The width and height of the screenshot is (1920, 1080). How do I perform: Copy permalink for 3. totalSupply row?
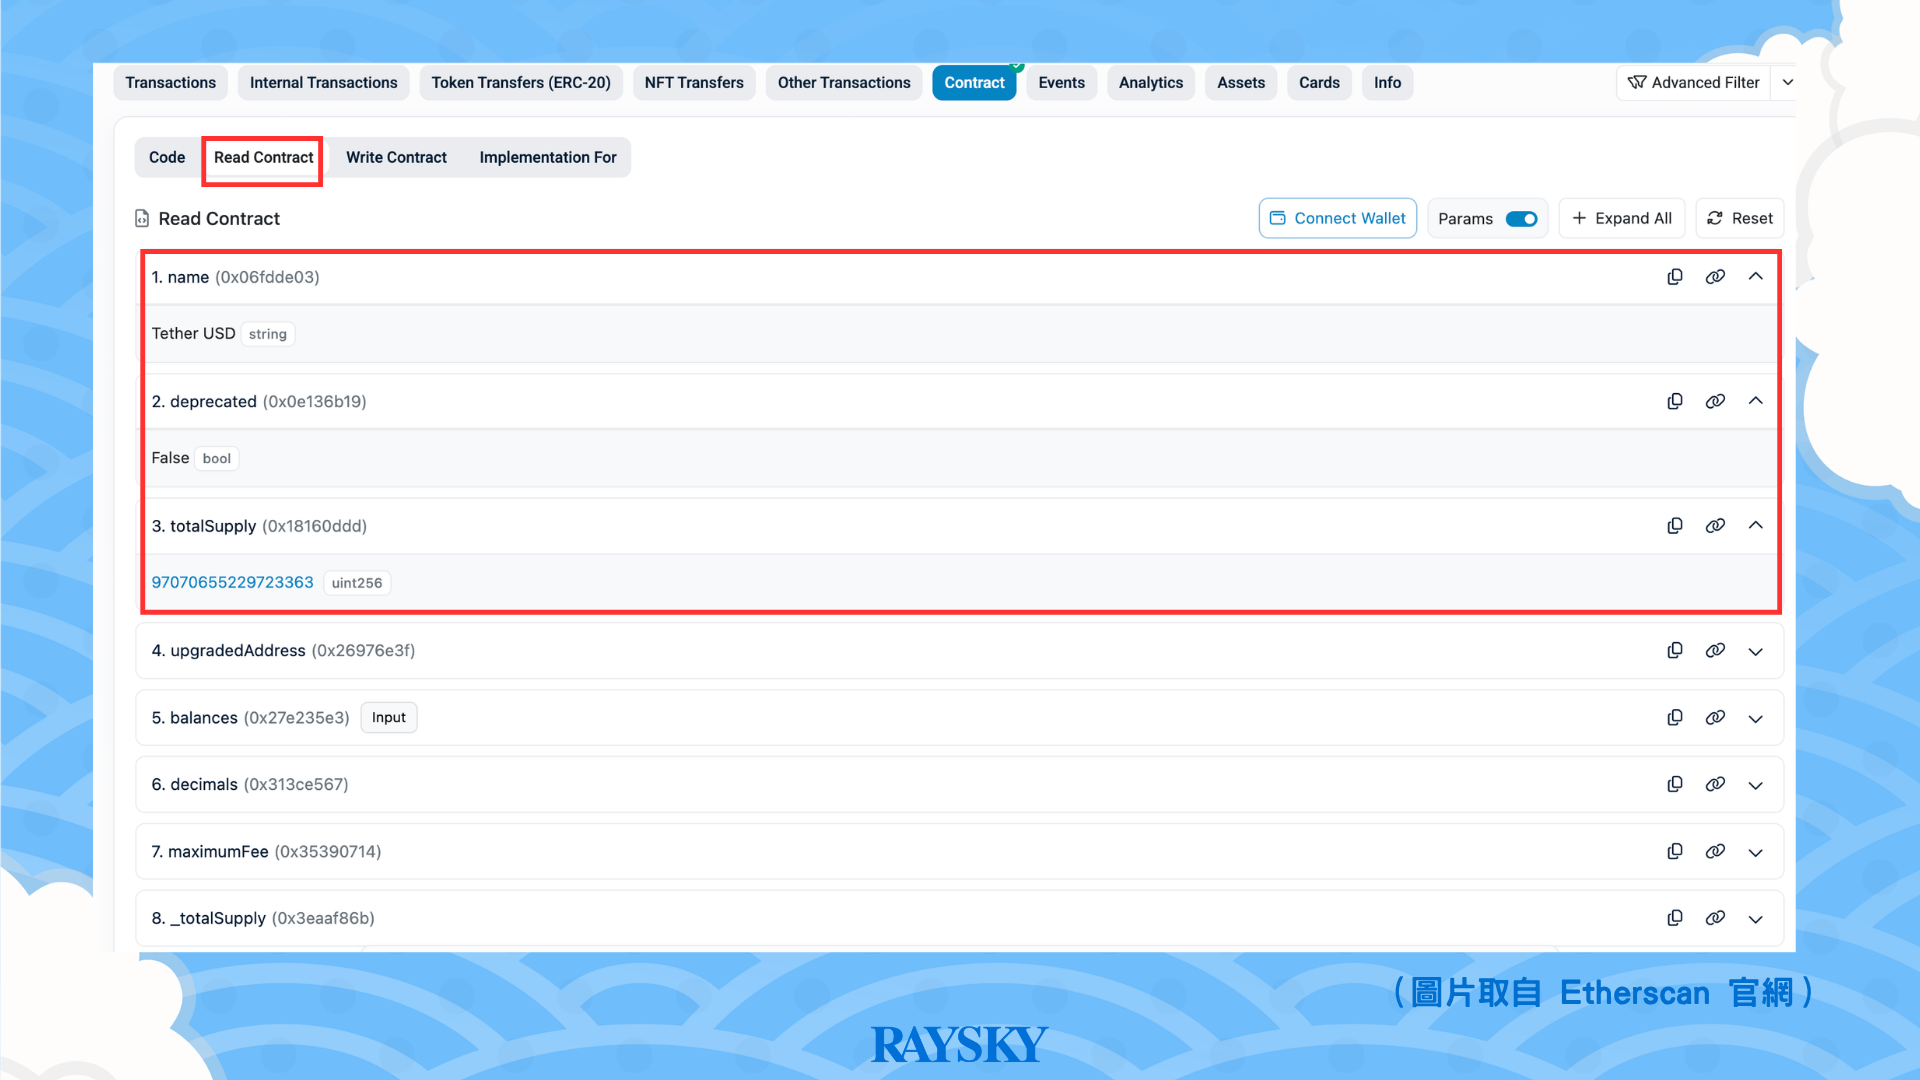(x=1715, y=526)
